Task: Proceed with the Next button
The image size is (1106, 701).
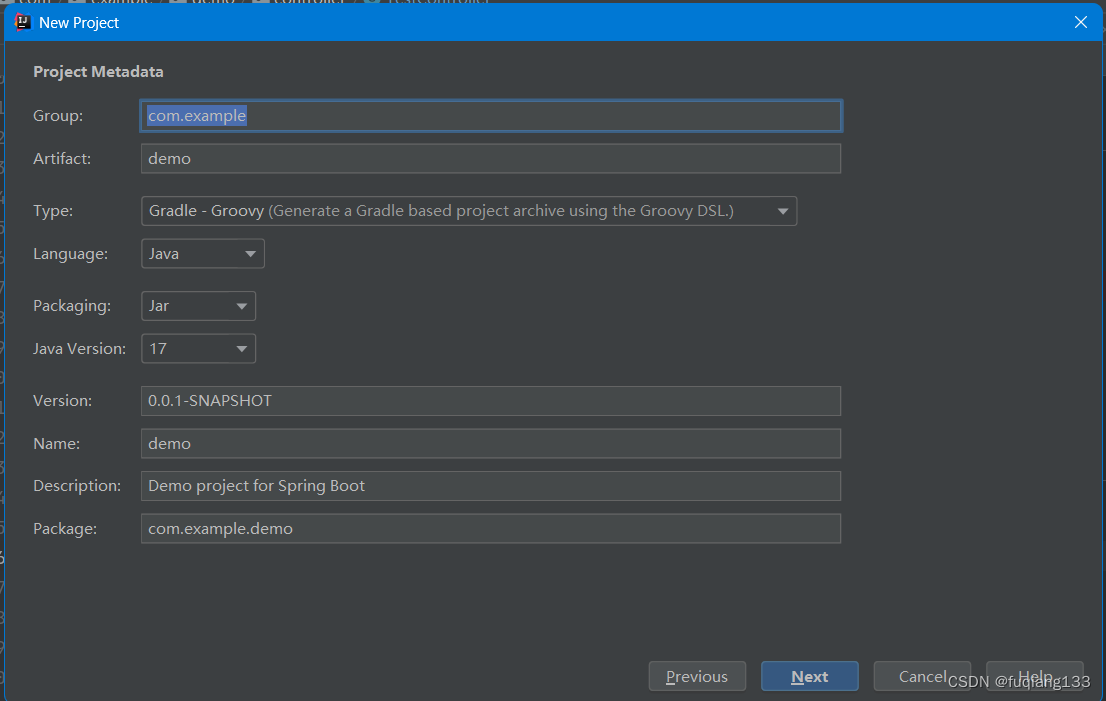Action: click(810, 676)
